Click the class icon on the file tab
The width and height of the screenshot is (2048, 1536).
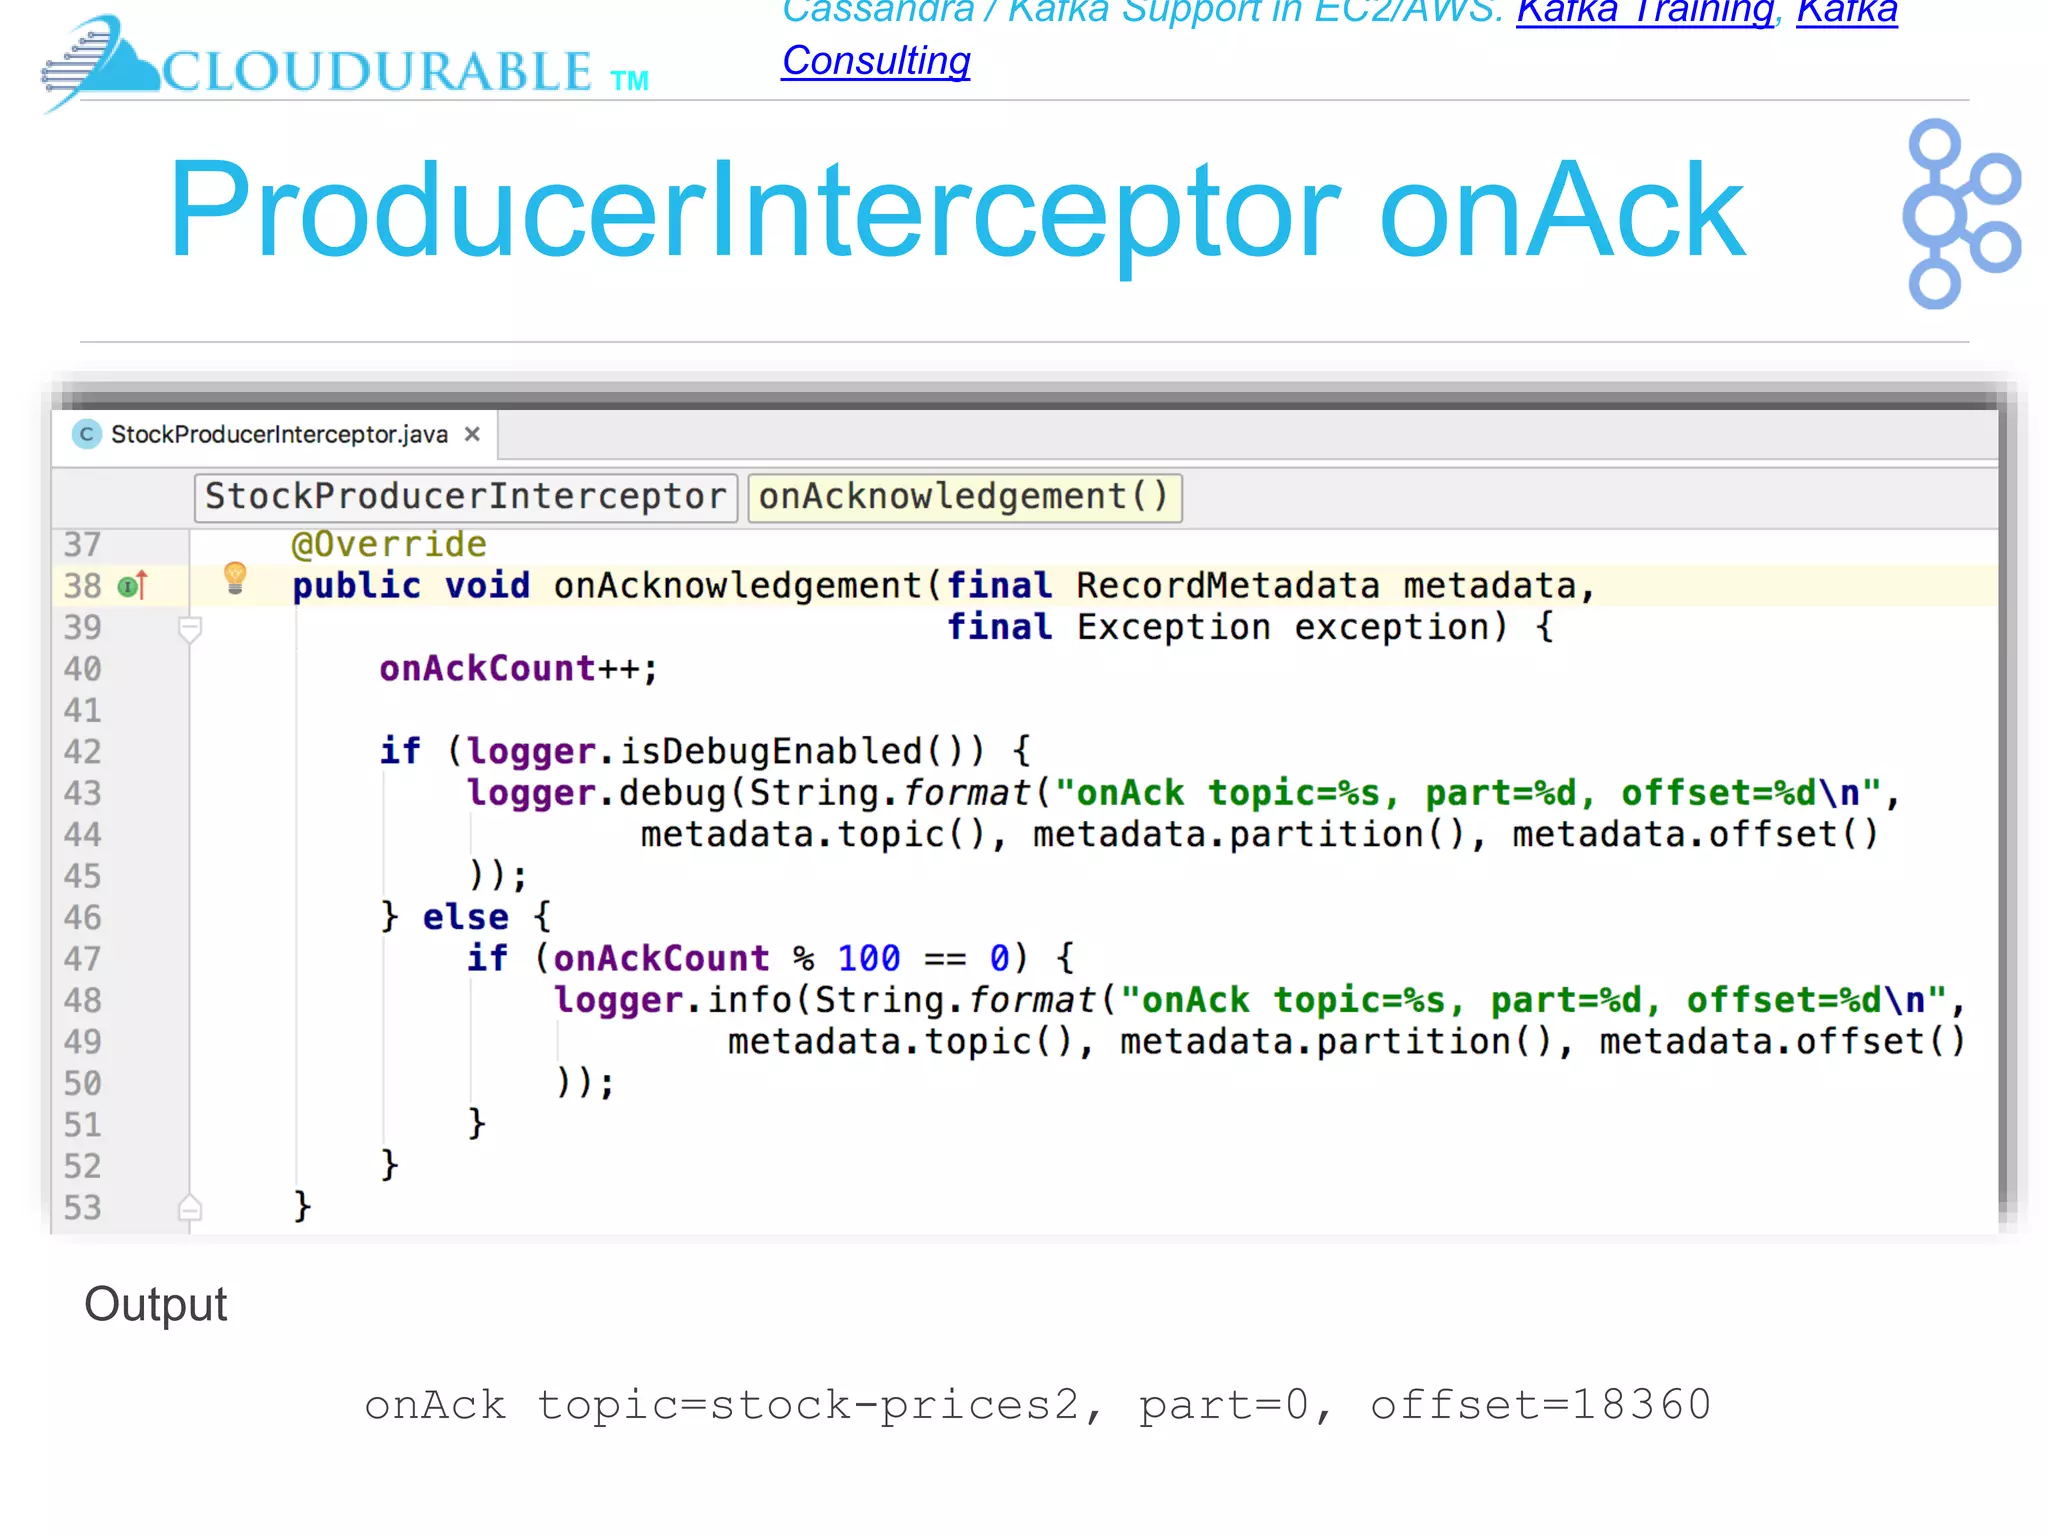pyautogui.click(x=87, y=434)
